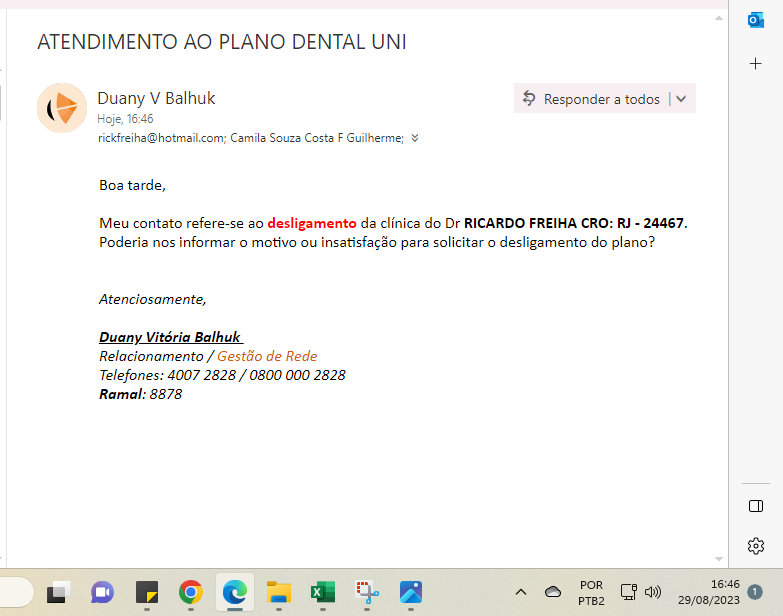Image resolution: width=783 pixels, height=616 pixels.
Task: Open the dropdown arrow beside Responder a todos
Action: (x=681, y=99)
